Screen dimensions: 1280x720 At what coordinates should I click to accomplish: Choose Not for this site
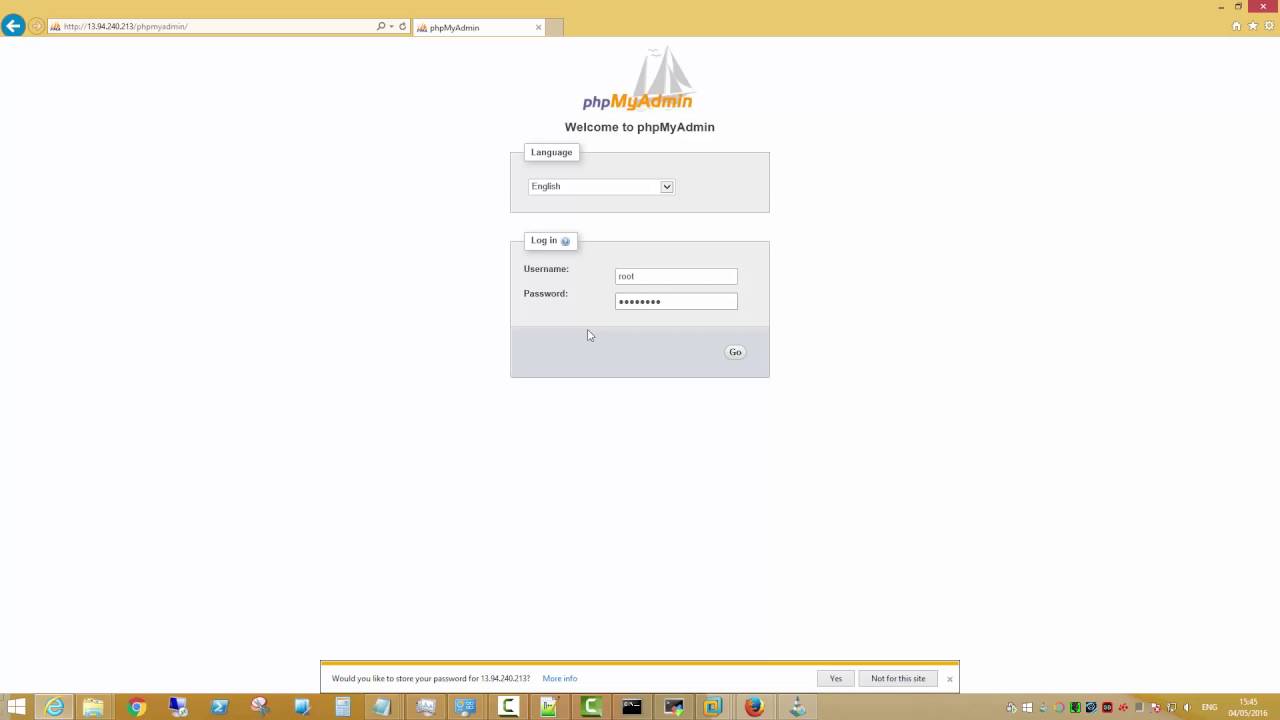[x=898, y=678]
